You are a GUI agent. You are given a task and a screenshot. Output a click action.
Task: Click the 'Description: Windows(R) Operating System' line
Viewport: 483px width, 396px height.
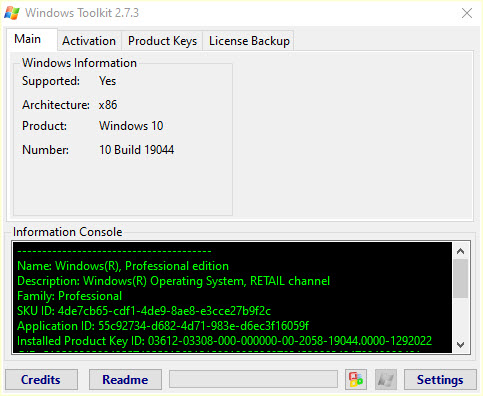coord(173,281)
